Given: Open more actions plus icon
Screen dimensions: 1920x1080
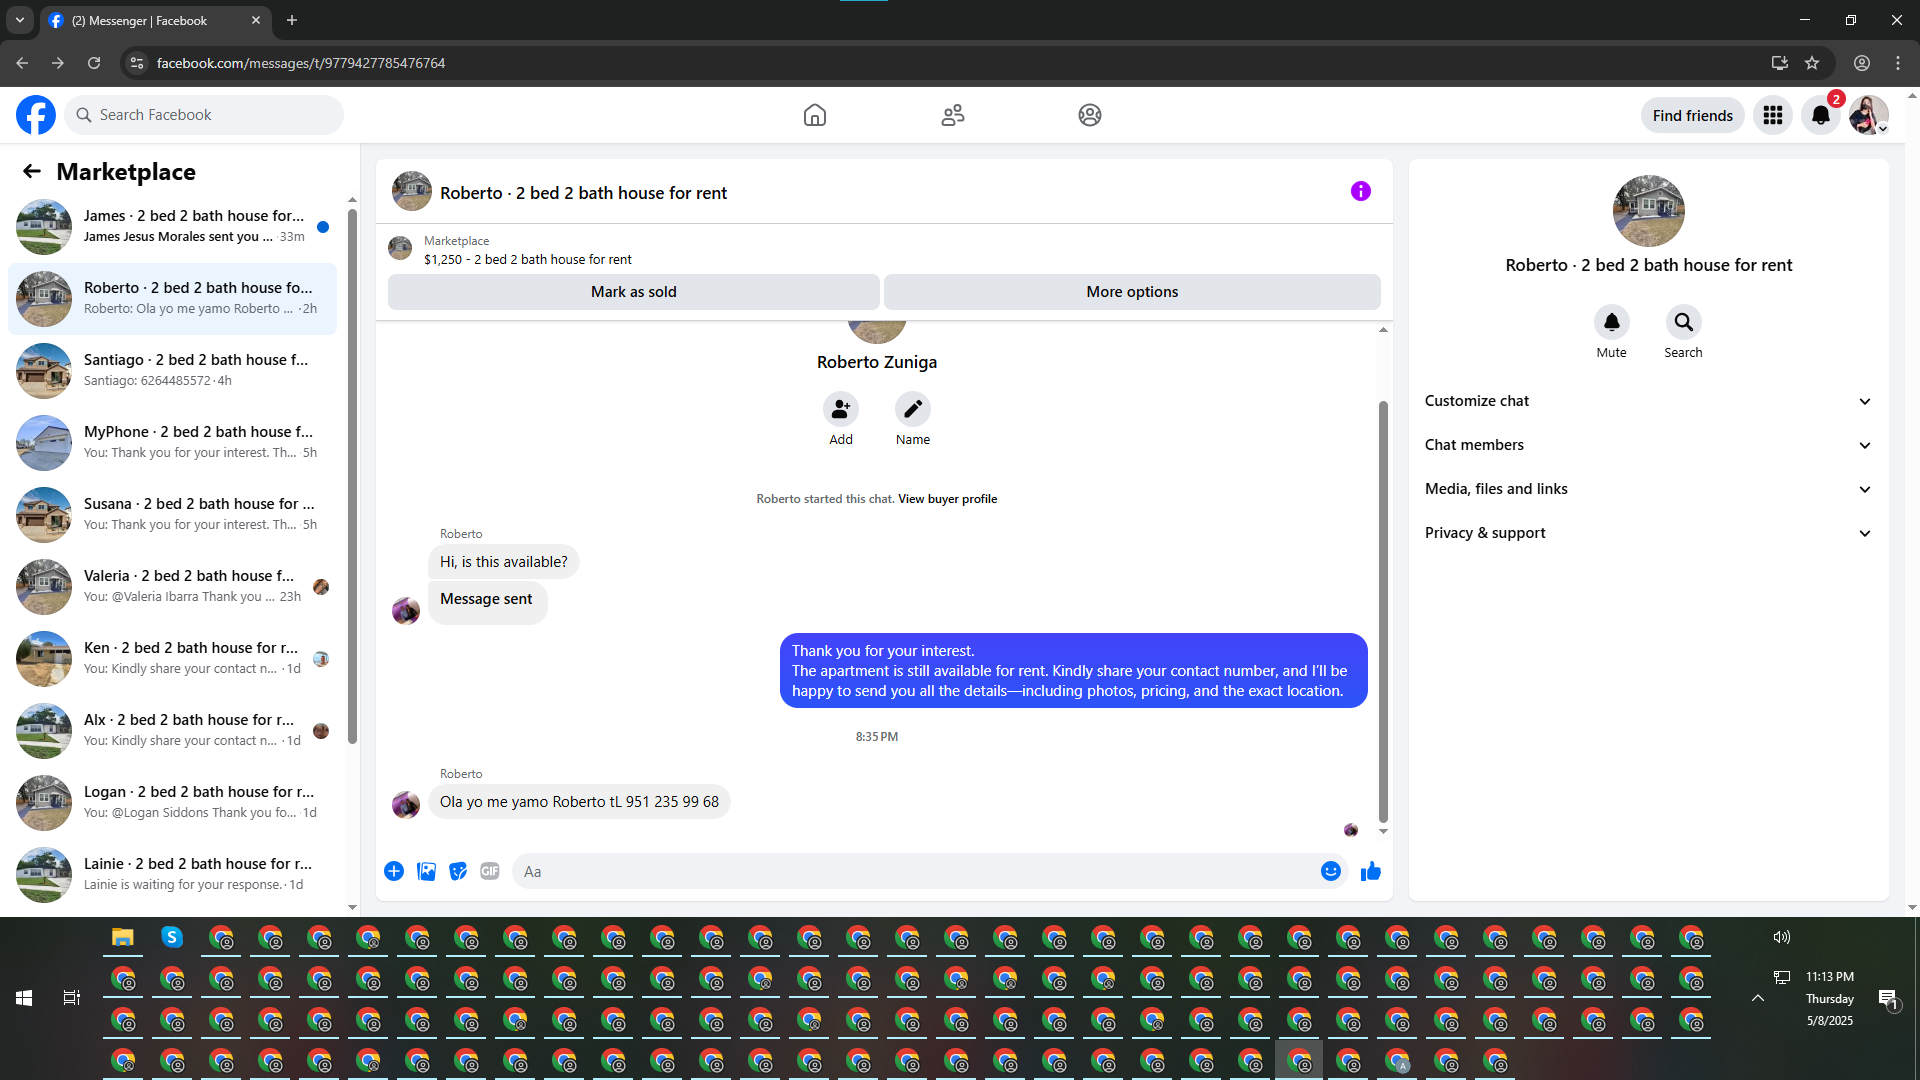Looking at the screenshot, I should click(x=394, y=871).
